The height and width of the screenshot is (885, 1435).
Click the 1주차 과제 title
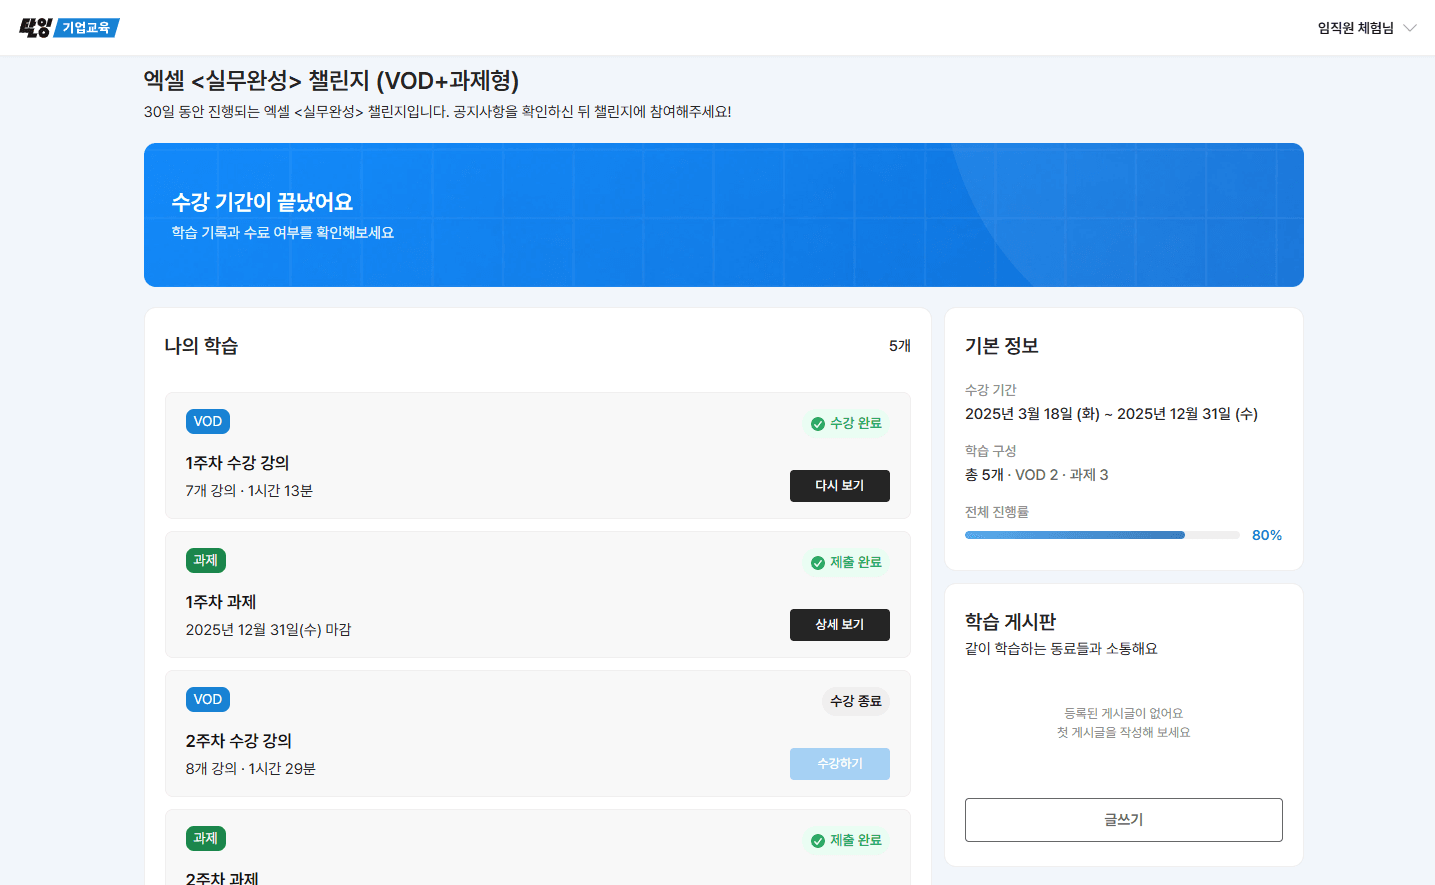tap(221, 602)
